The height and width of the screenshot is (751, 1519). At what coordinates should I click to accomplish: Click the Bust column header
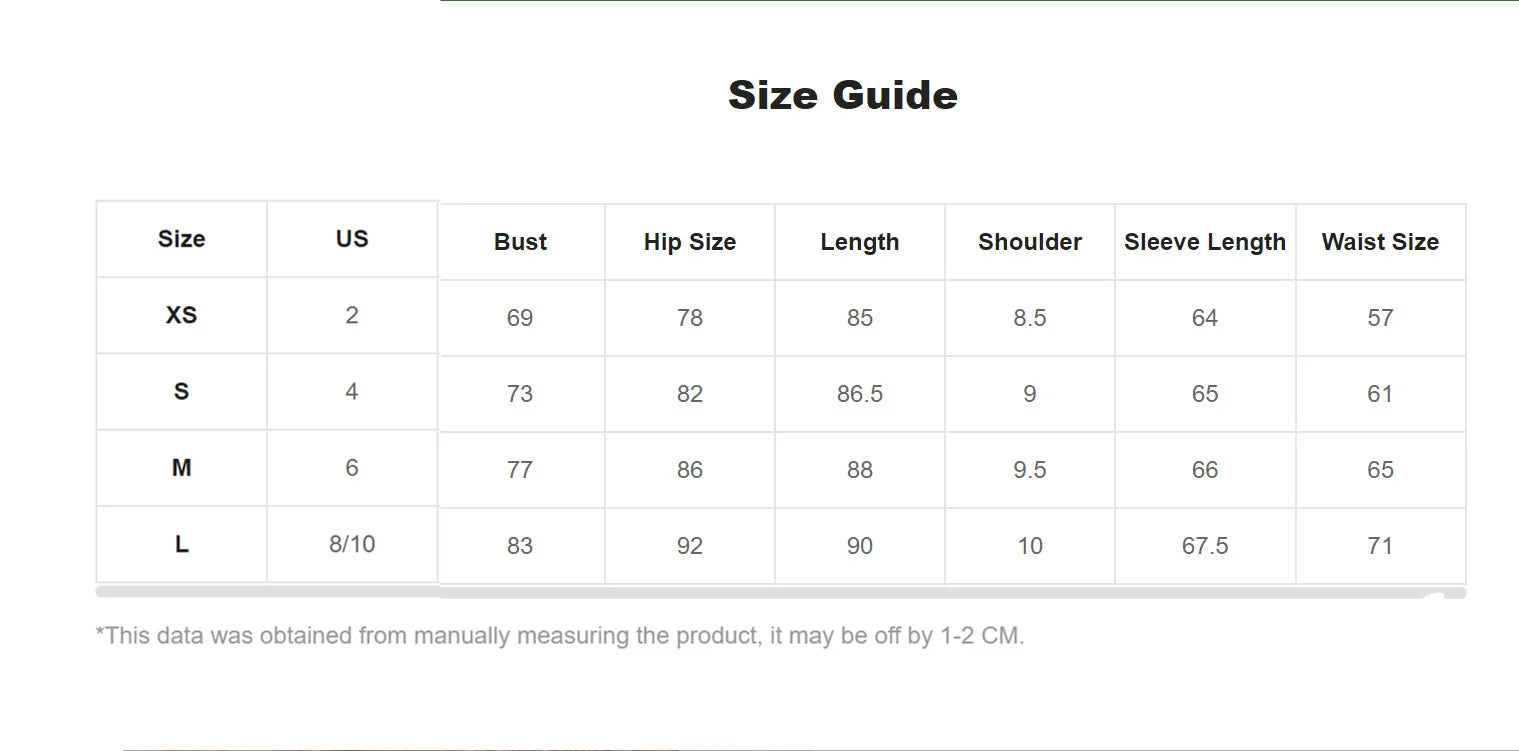click(520, 242)
